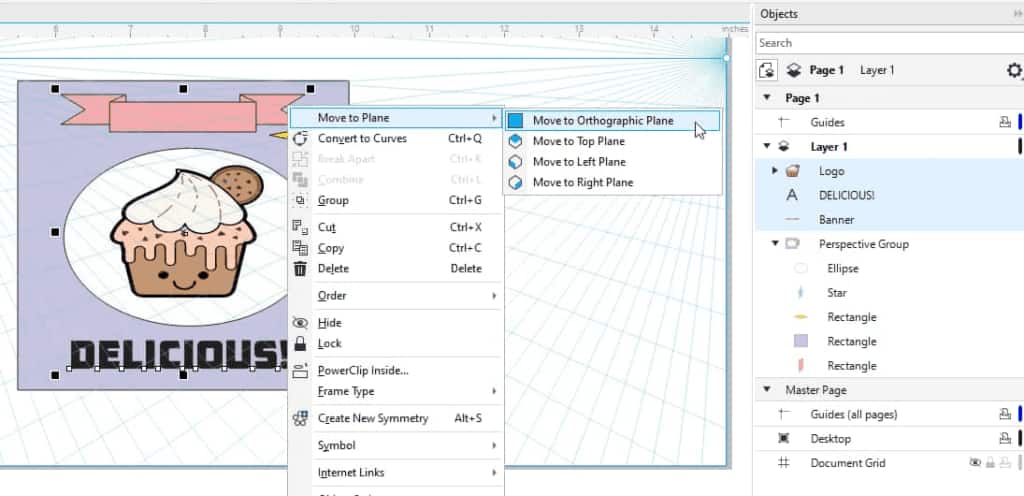Collapse the Master Page section

[x=767, y=390]
